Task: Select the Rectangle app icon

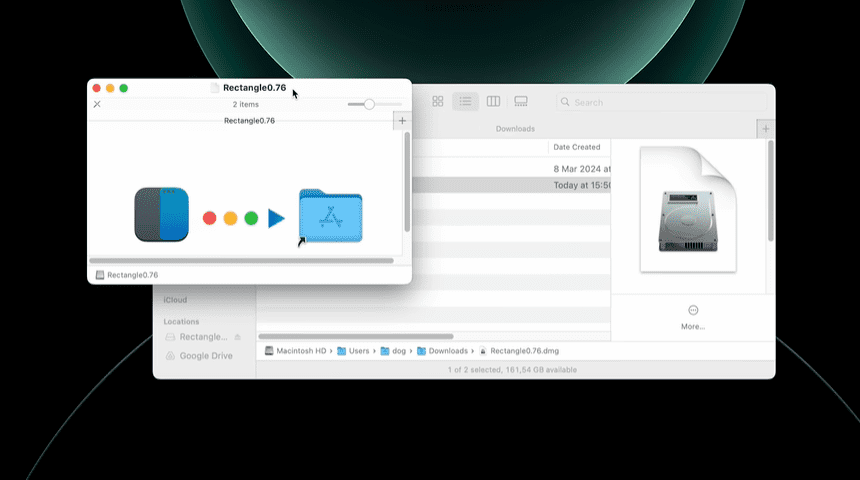Action: [x=161, y=214]
